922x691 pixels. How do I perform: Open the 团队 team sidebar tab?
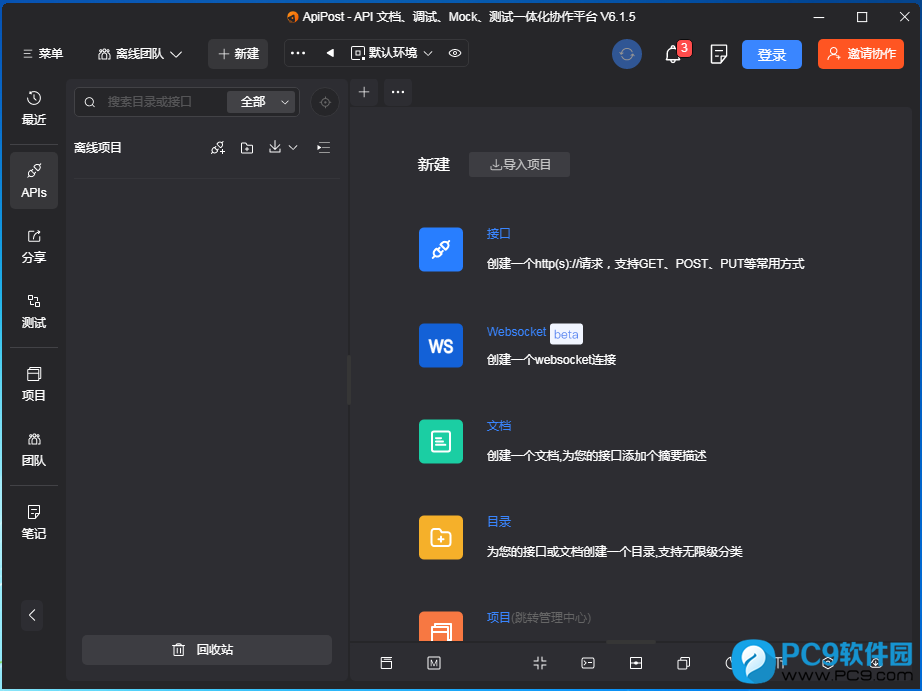point(34,450)
